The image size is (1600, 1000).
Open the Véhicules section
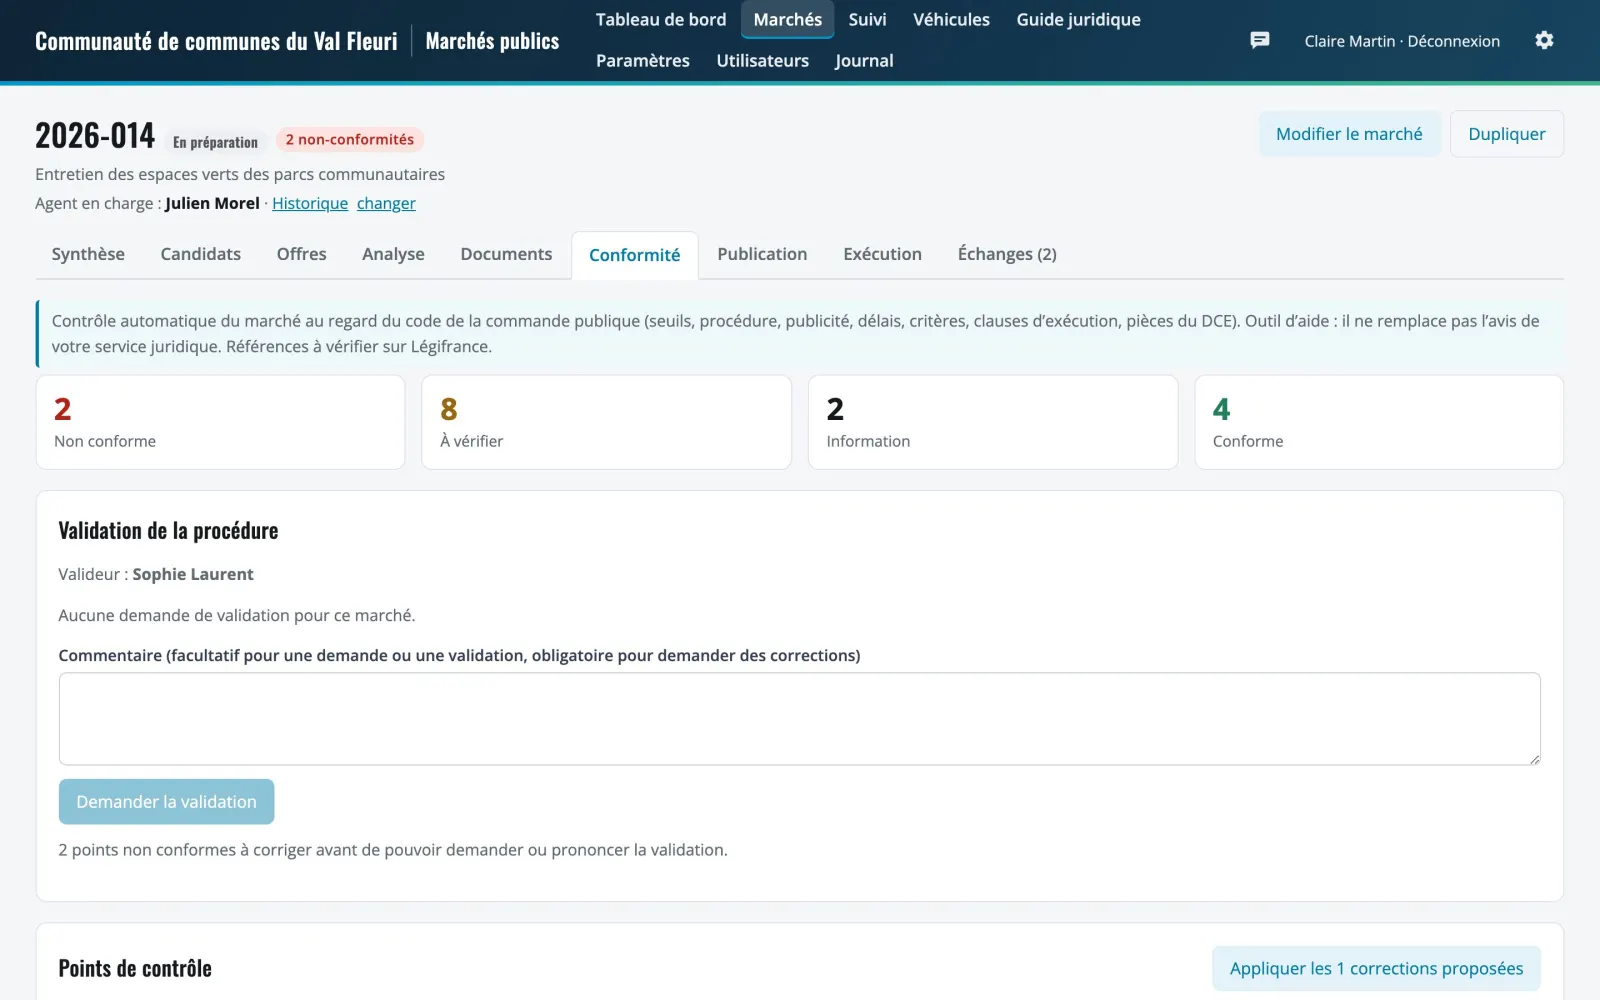click(951, 19)
